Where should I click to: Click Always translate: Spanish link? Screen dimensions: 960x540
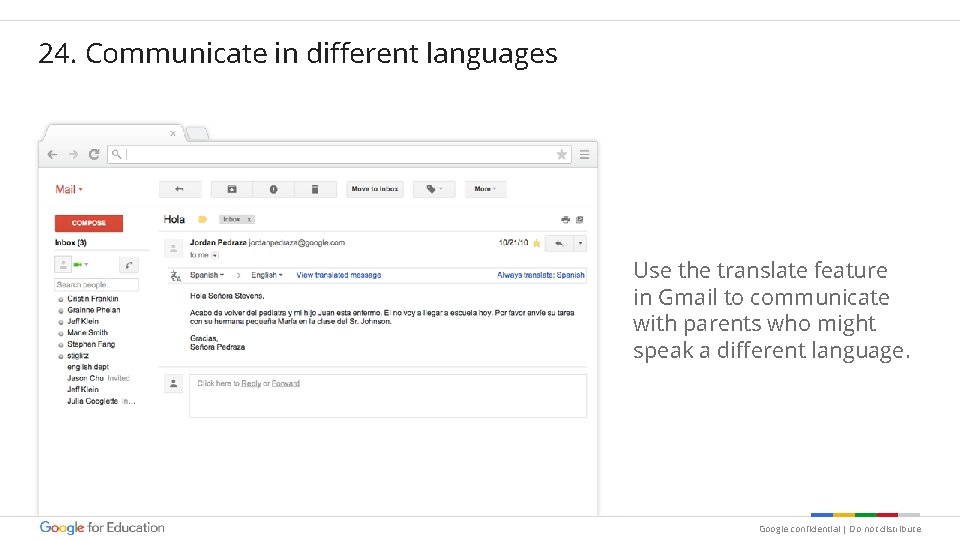(541, 276)
